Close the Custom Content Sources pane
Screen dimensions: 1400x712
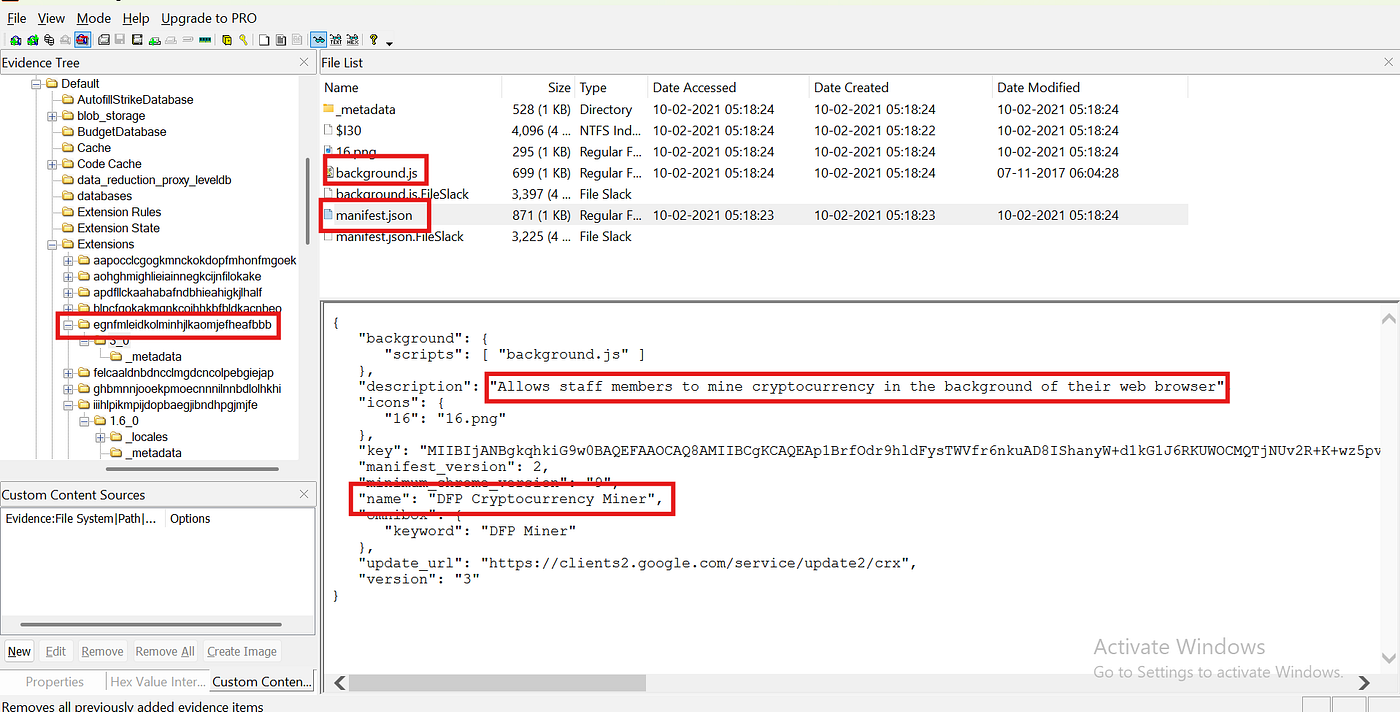(305, 494)
